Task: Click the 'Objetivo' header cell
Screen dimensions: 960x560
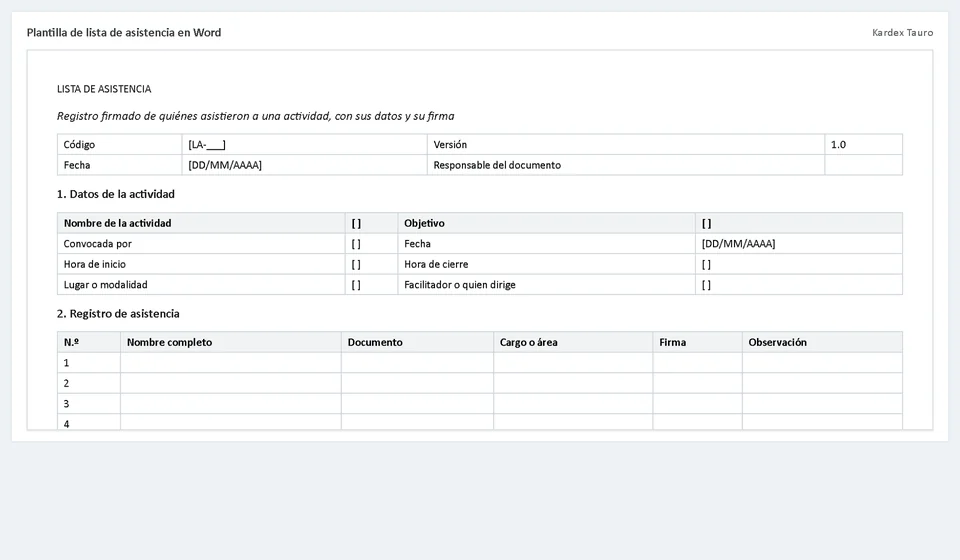Action: click(547, 223)
